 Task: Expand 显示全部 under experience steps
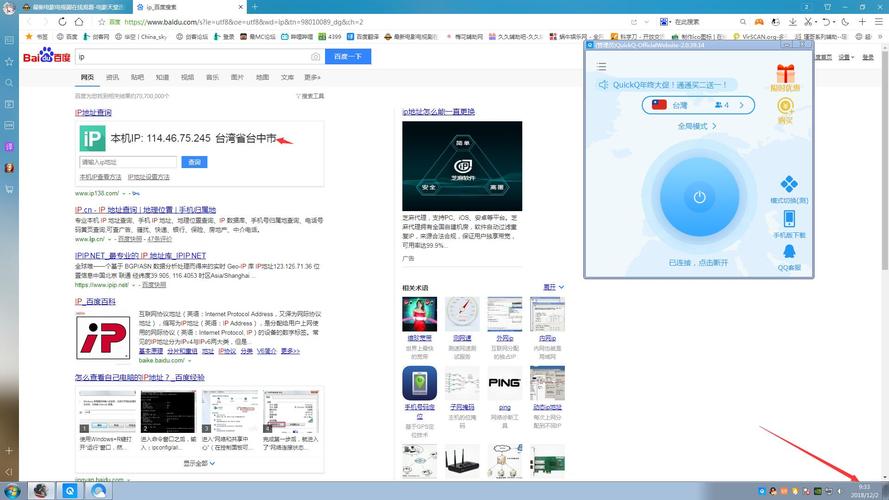(199, 463)
